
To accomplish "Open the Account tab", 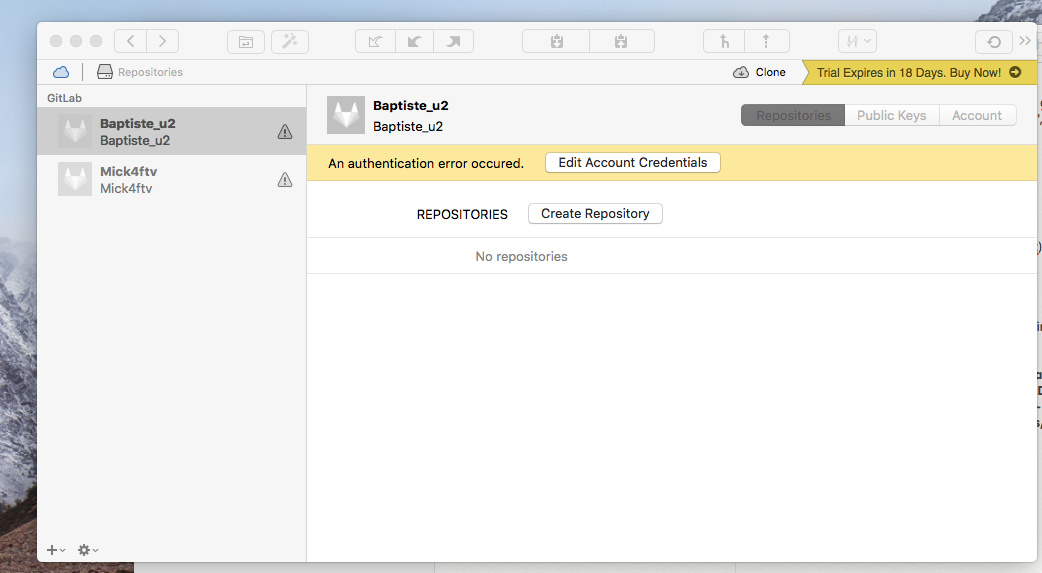I will [x=977, y=116].
